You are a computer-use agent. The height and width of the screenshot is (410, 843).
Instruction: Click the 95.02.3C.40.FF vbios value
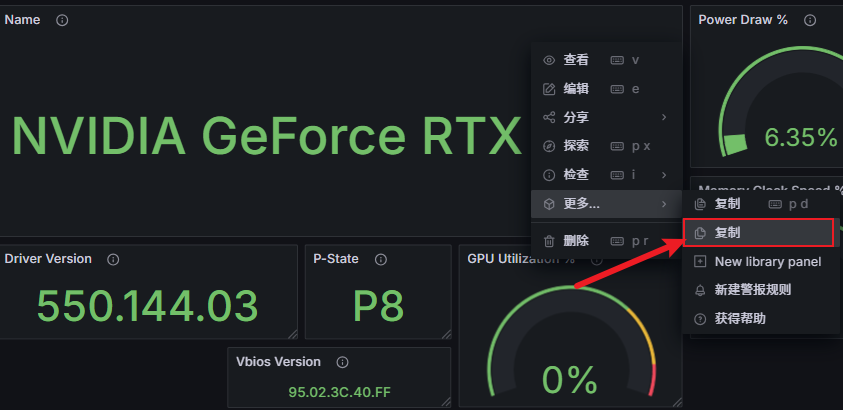click(x=339, y=392)
